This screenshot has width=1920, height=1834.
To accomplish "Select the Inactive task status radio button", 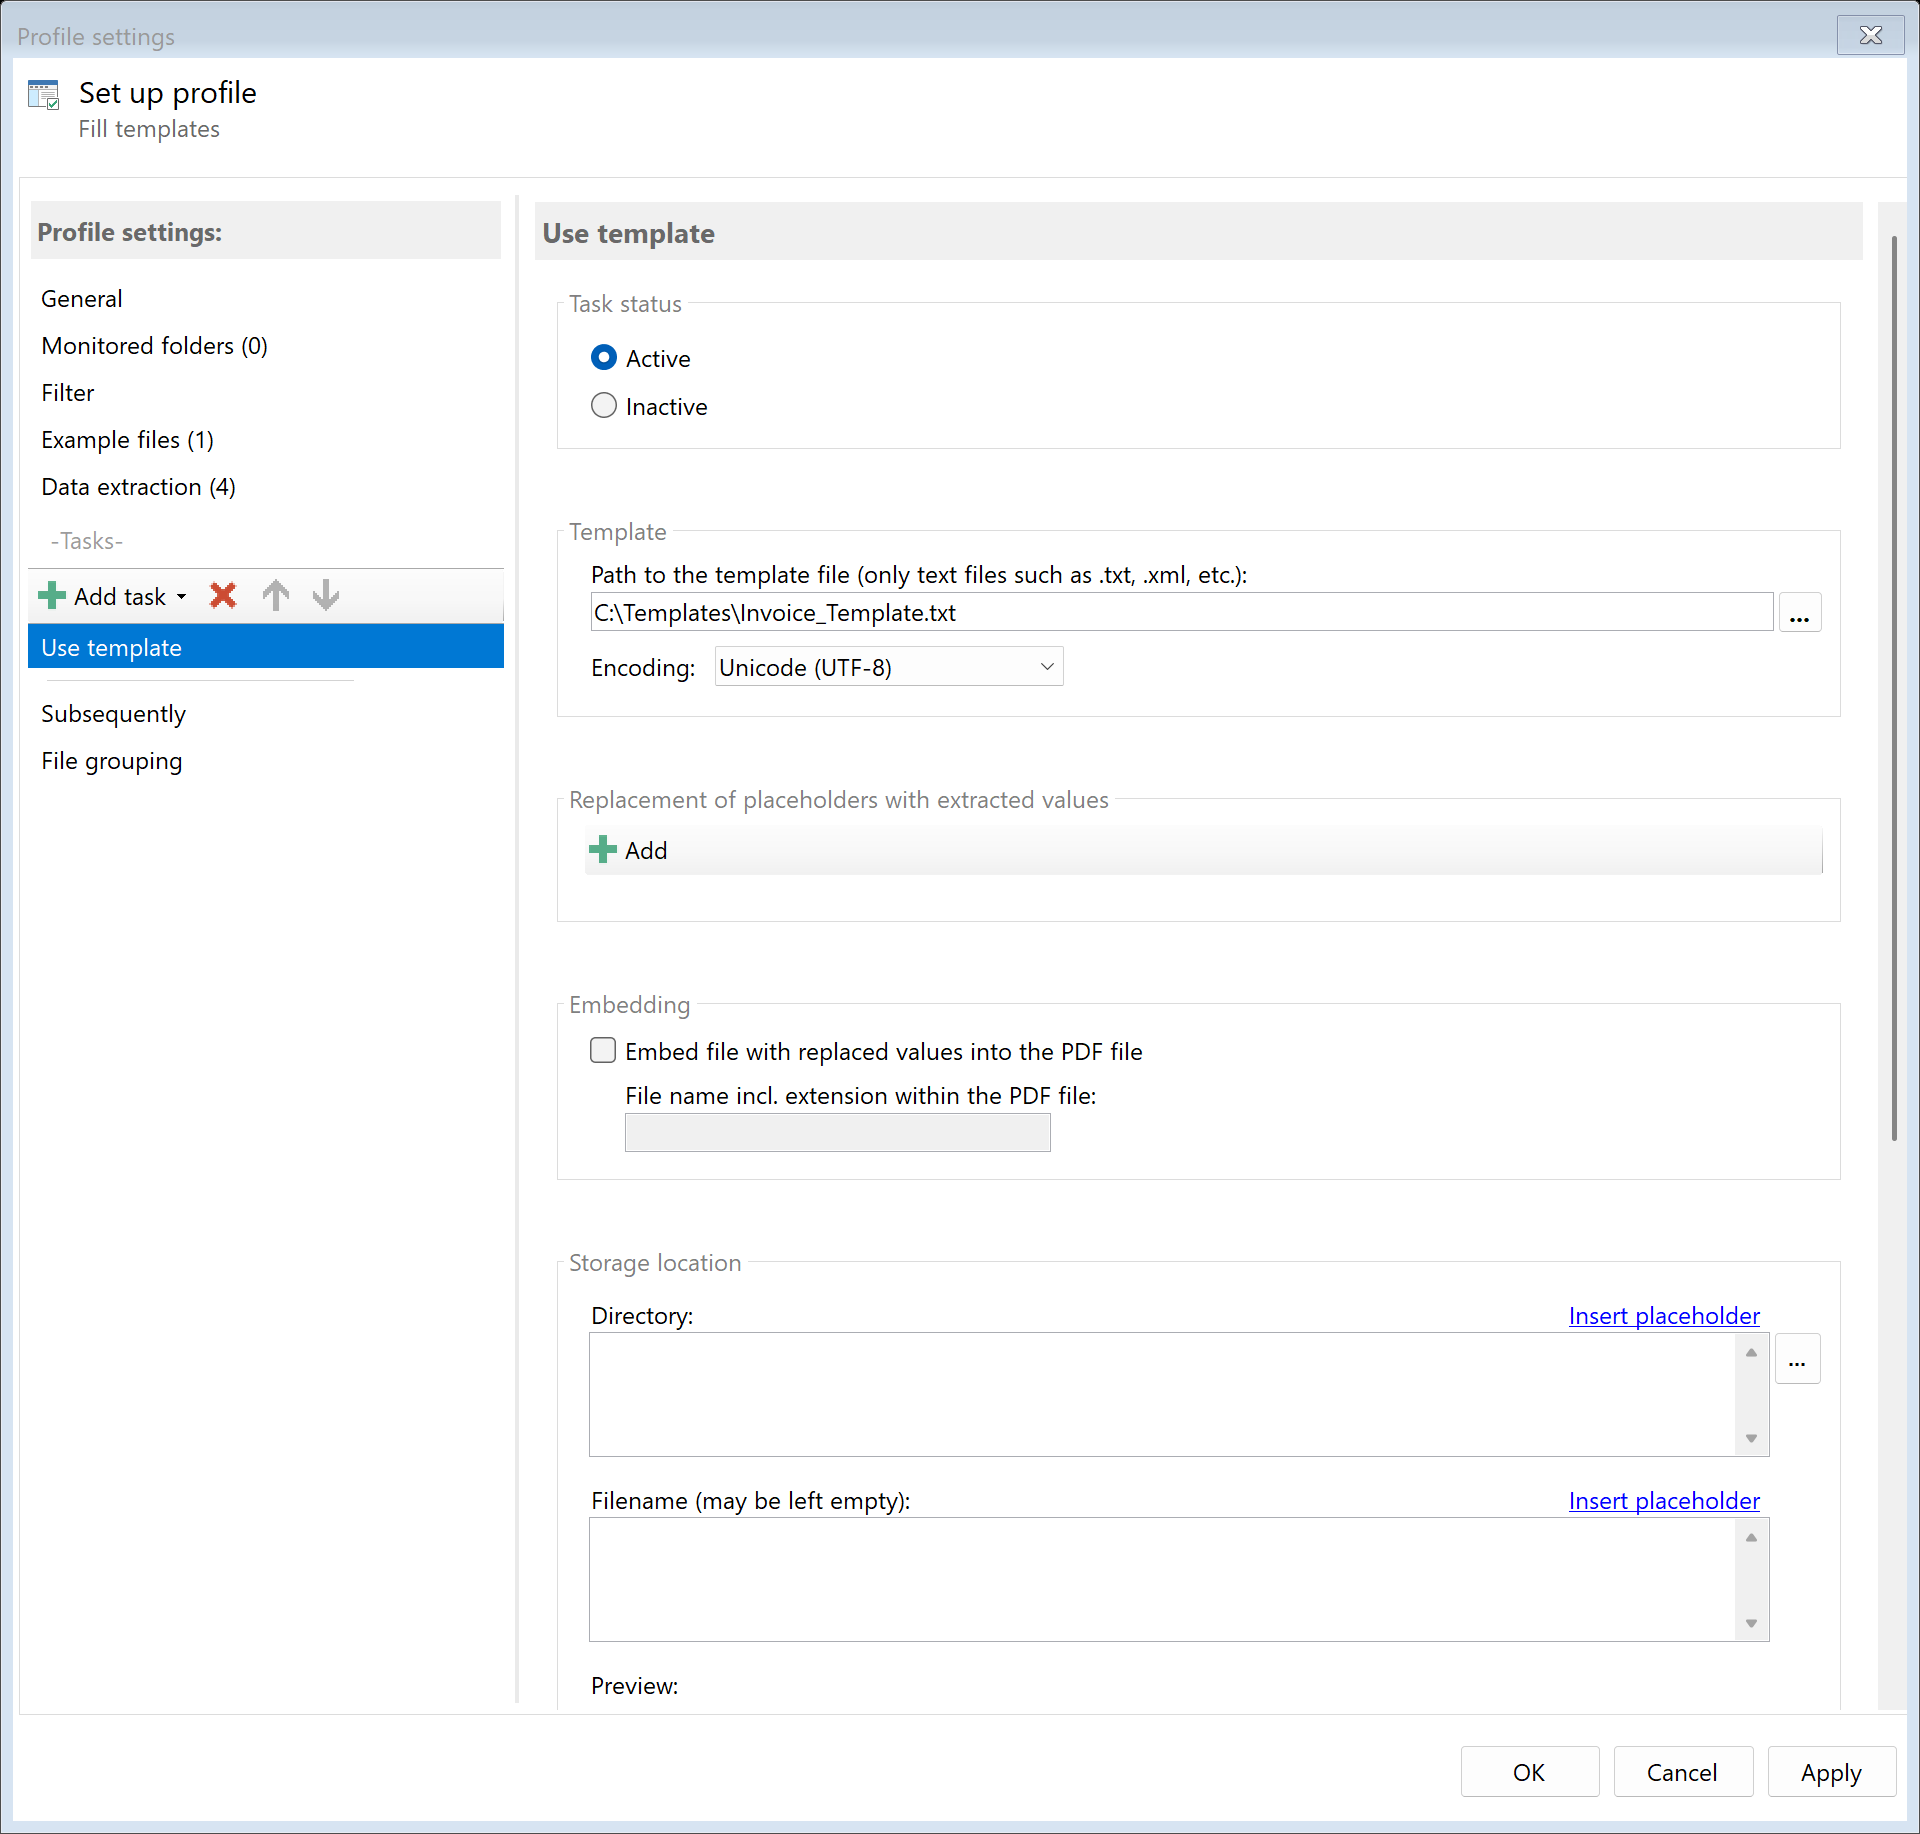I will tap(604, 405).
